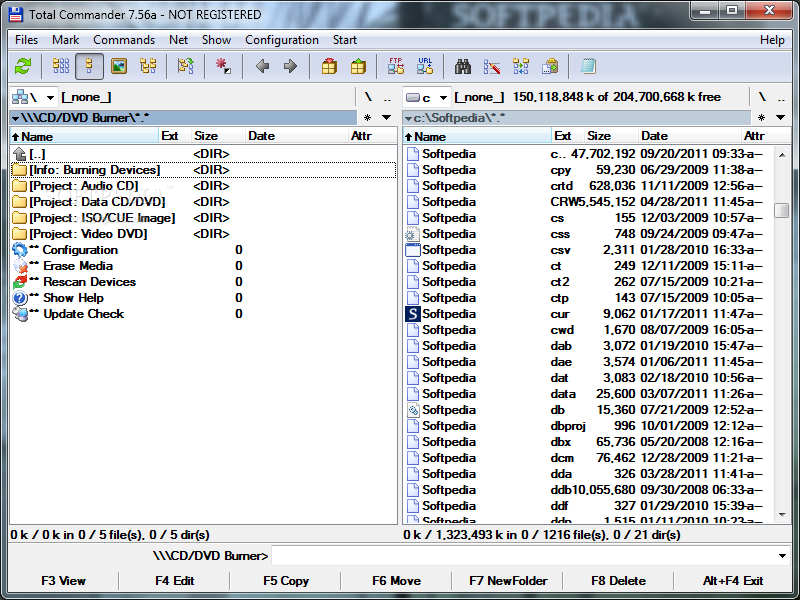Click the Alt+F4 Exit button

tap(733, 581)
